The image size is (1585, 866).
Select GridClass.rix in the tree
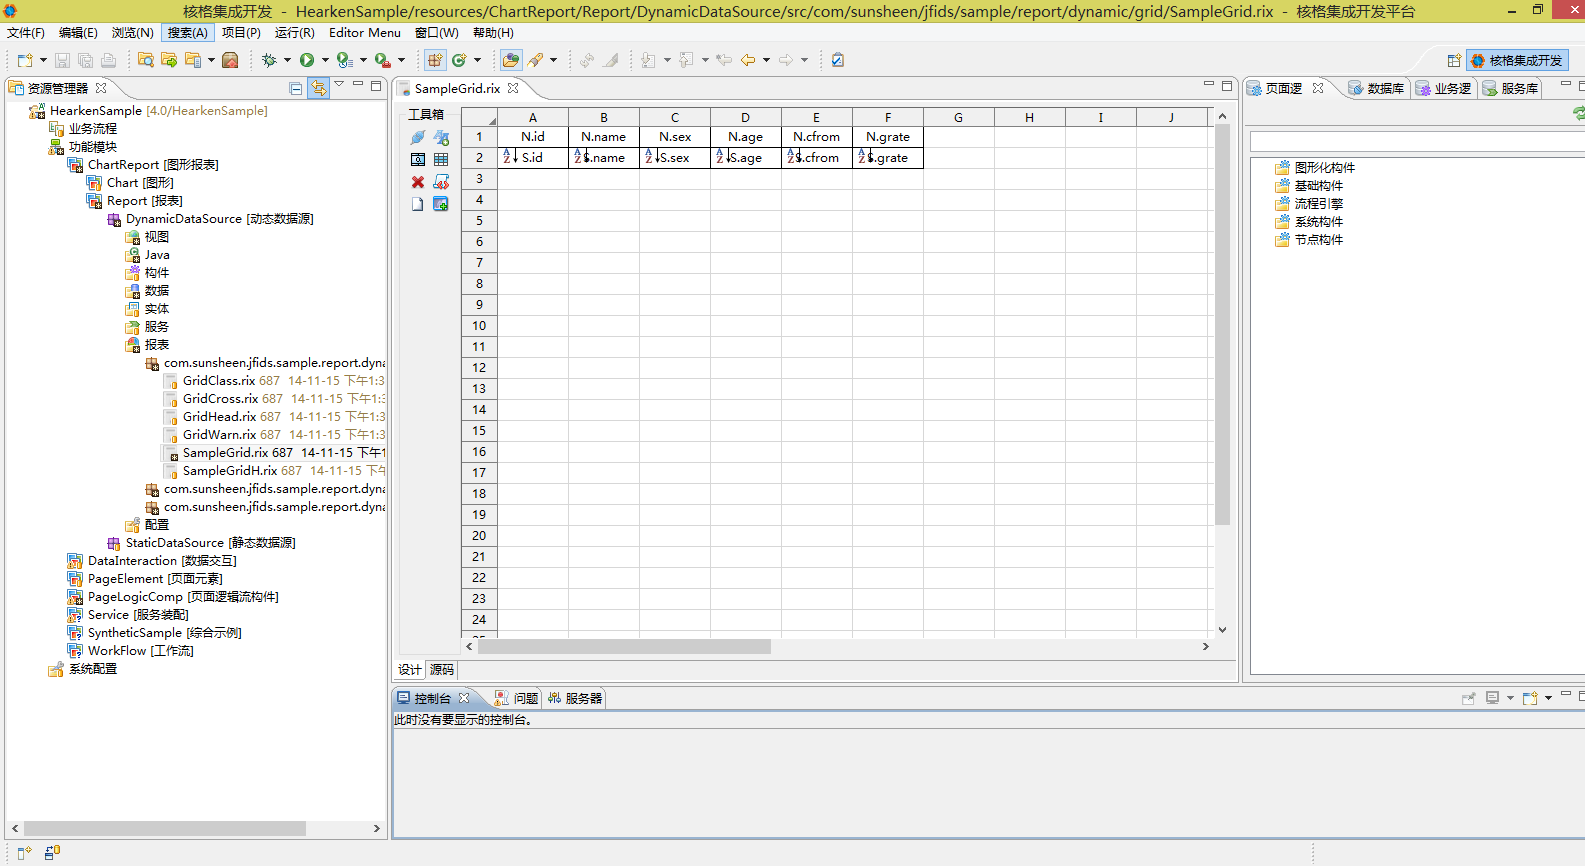pyautogui.click(x=219, y=381)
